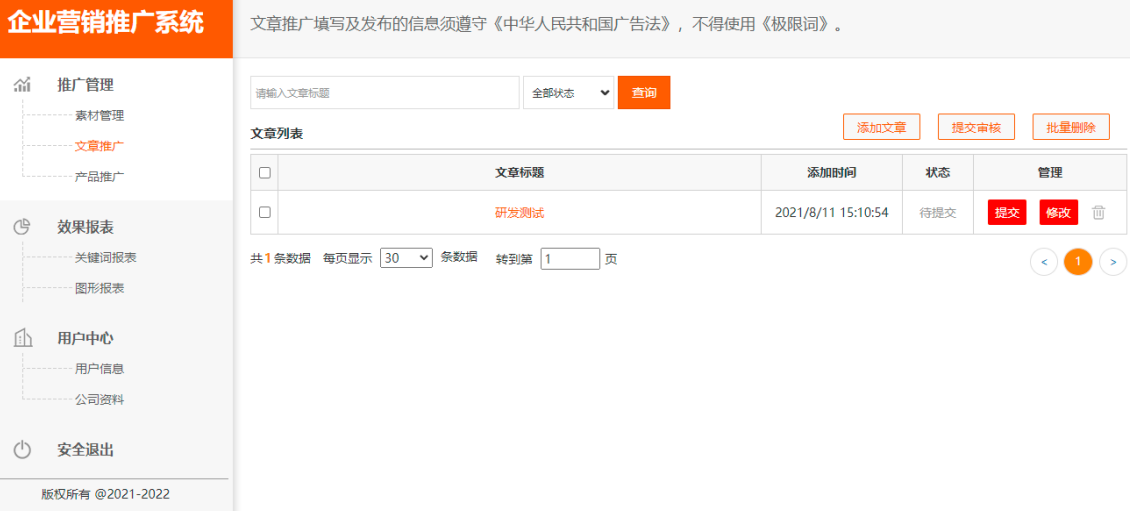Image resolution: width=1130 pixels, height=511 pixels.
Task: Click the article title search input field
Action: pos(384,93)
